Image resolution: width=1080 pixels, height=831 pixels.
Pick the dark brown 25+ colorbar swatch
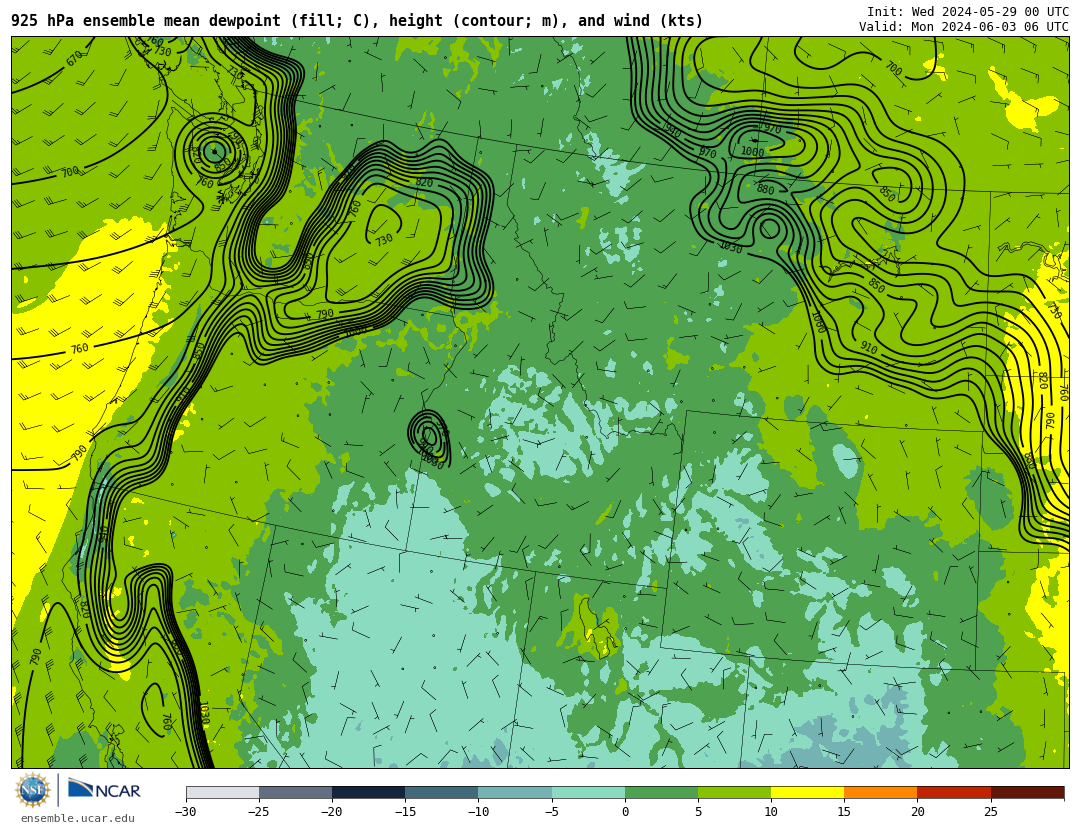click(1027, 792)
